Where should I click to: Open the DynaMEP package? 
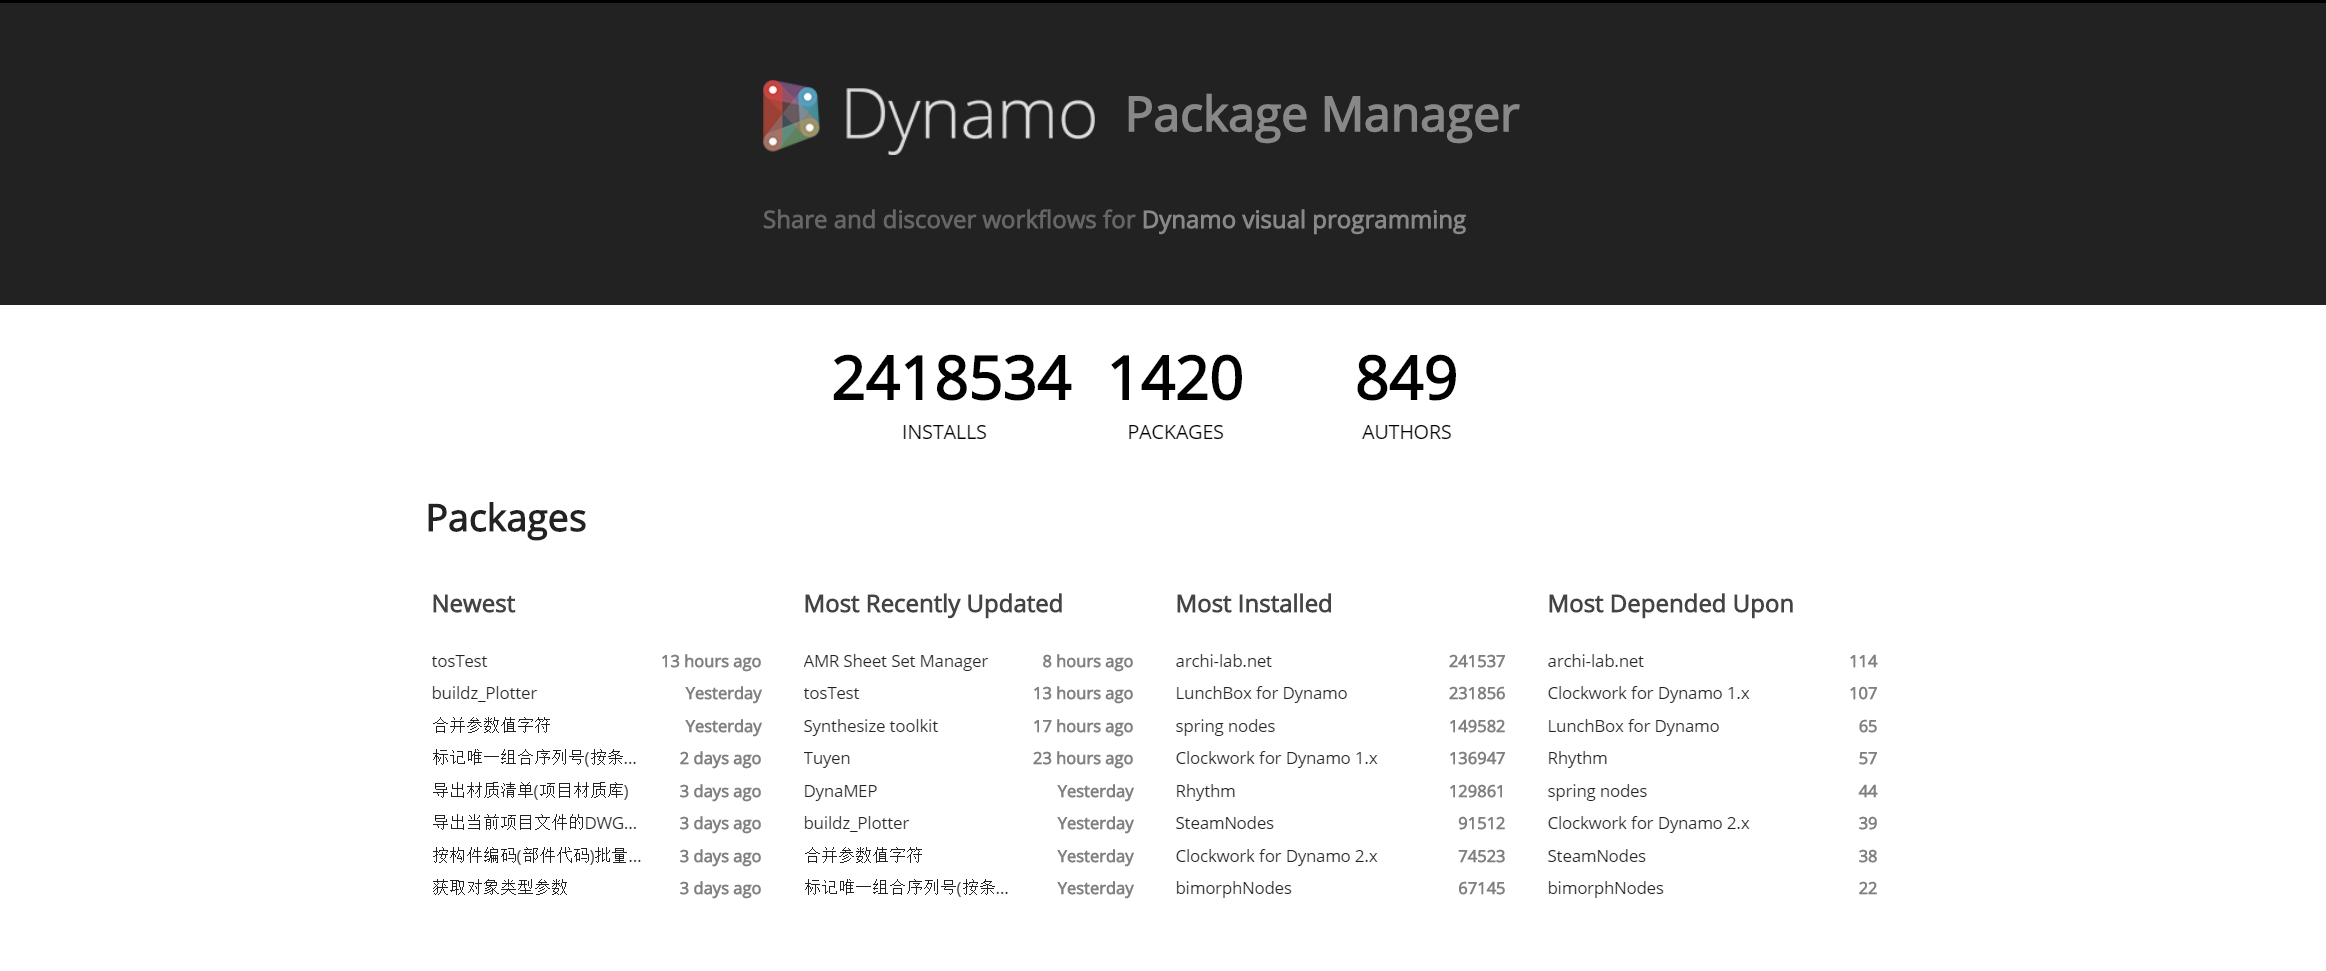[x=840, y=791]
